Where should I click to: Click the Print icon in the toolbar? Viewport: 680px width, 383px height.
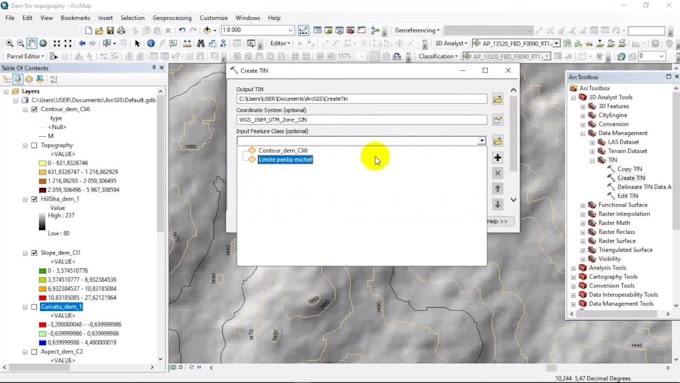[x=121, y=30]
